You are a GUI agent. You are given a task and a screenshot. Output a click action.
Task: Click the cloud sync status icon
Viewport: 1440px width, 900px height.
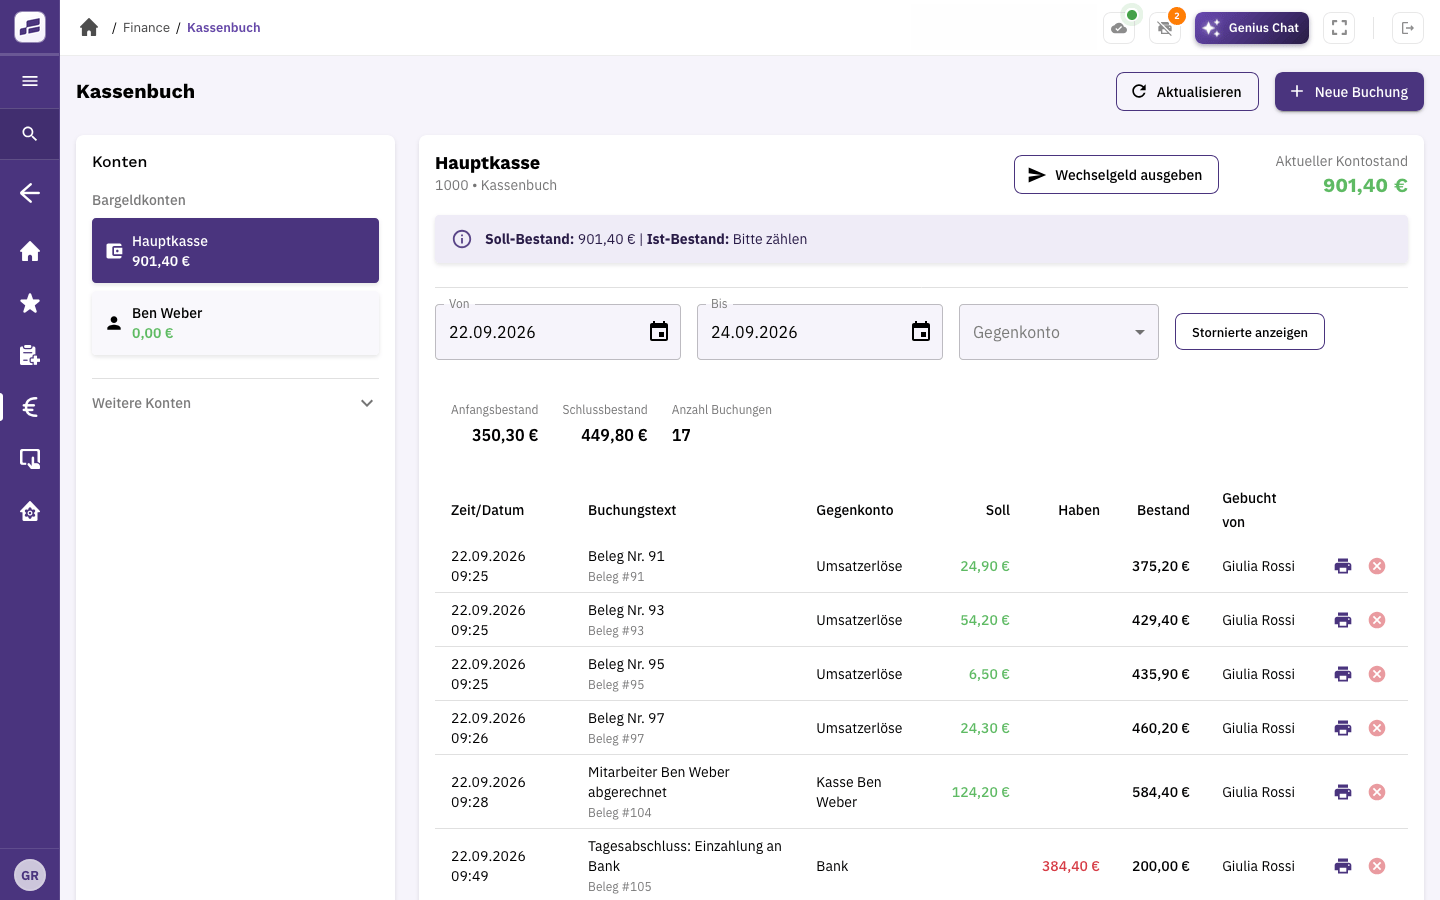pyautogui.click(x=1119, y=28)
